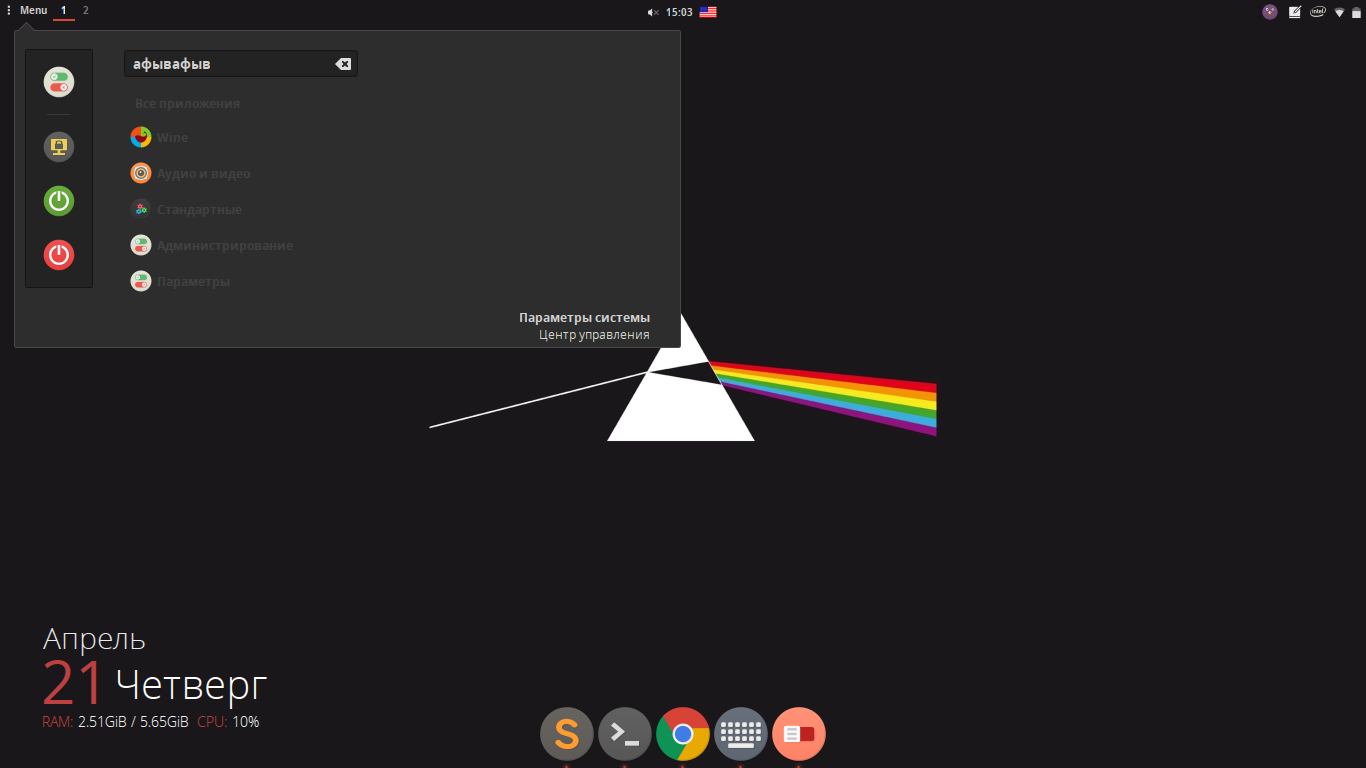Click the Menu button in top panel

pos(33,10)
